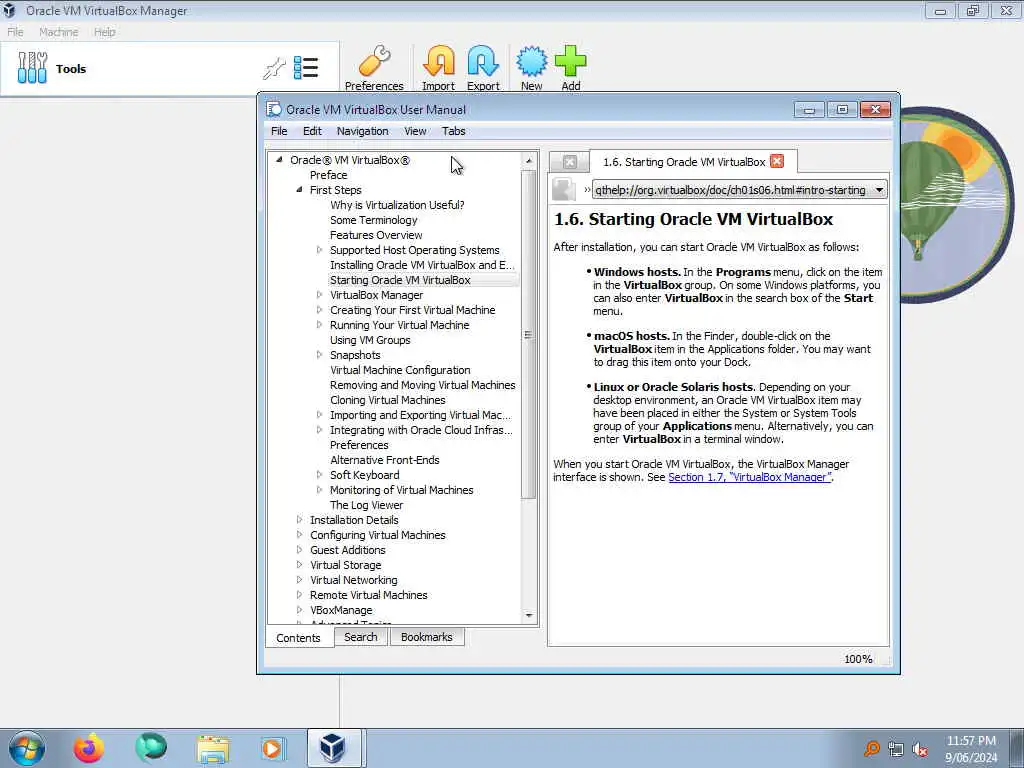Open Virtual Machine Configuration topic
The width and height of the screenshot is (1024, 768).
(x=400, y=370)
